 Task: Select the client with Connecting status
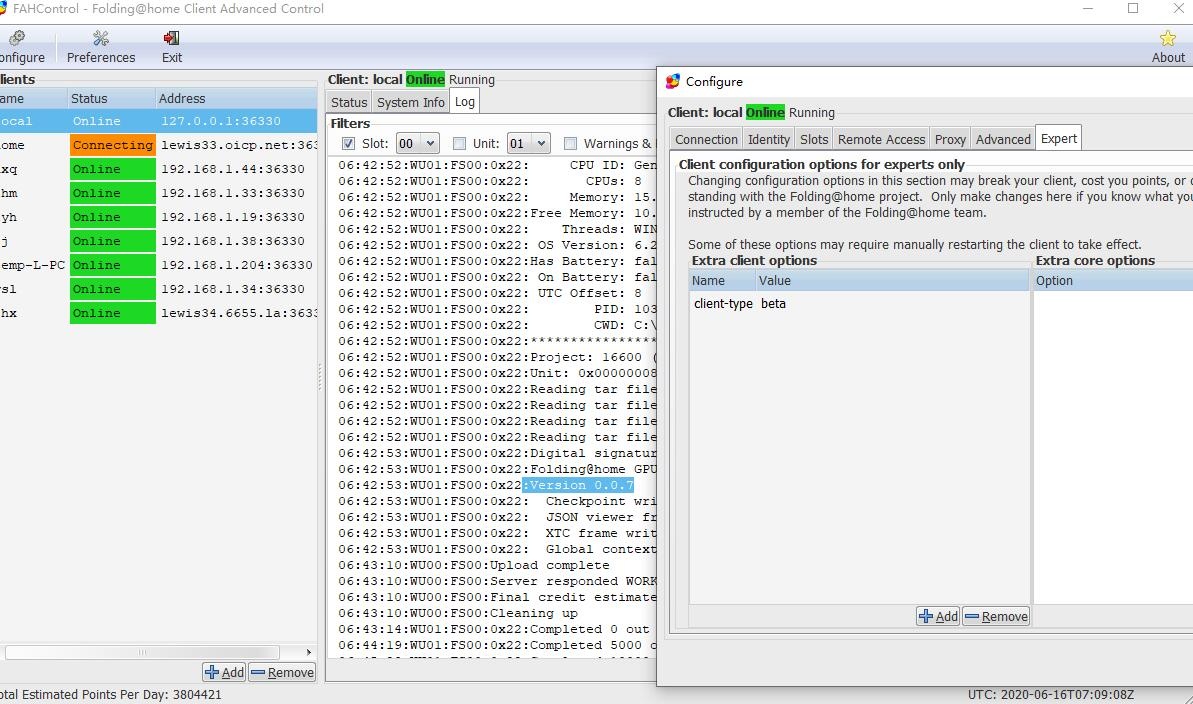[158, 145]
